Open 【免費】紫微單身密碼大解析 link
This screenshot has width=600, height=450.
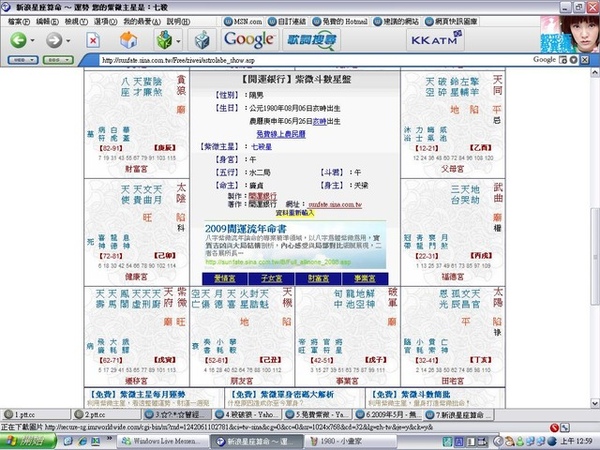click(281, 395)
